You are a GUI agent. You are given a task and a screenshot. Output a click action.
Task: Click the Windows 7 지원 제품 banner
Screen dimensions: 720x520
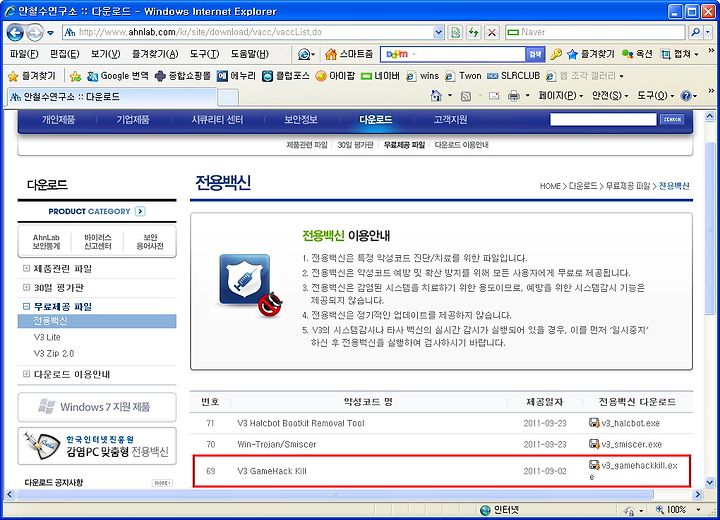[97, 407]
